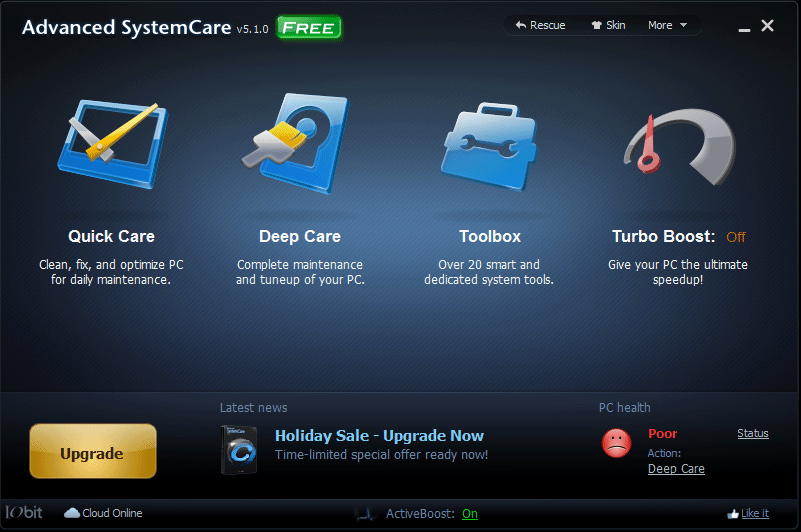Screen dimensions: 801x532
Task: Open the Toolbox briefcase icon
Action: [x=489, y=147]
